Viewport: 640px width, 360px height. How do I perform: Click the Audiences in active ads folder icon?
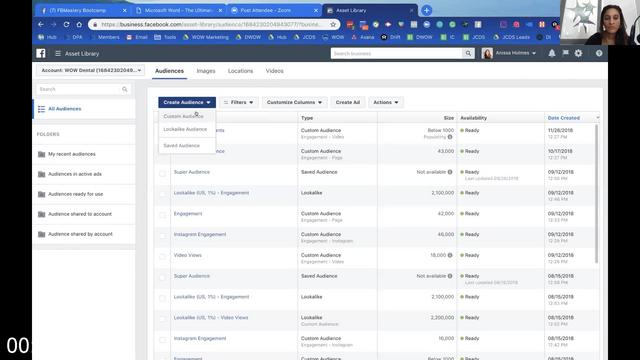(41, 174)
